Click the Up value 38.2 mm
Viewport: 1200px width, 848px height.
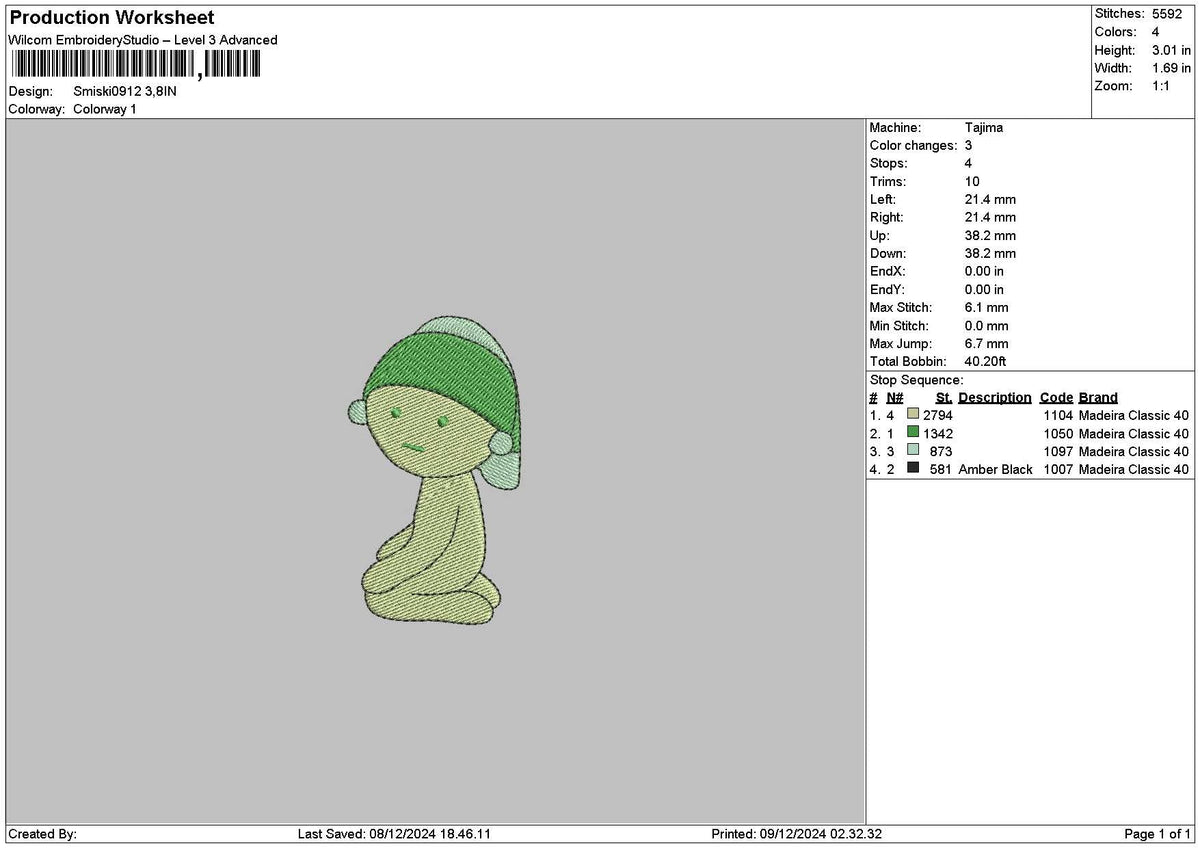(x=990, y=236)
